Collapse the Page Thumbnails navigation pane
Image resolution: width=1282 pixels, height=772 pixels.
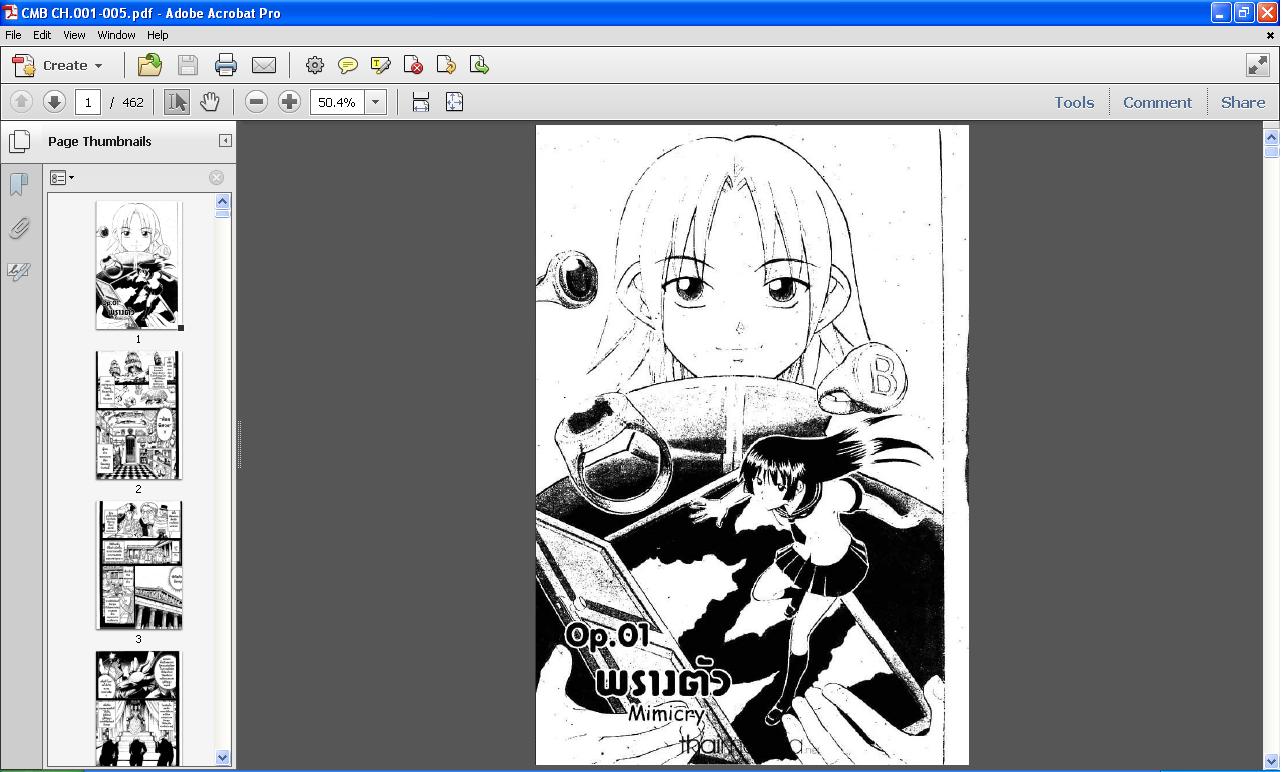point(225,141)
